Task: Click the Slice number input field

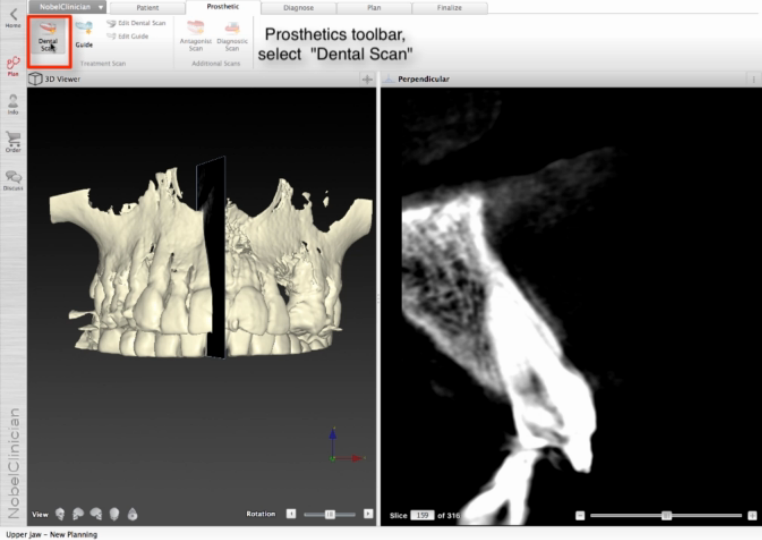Action: (422, 515)
